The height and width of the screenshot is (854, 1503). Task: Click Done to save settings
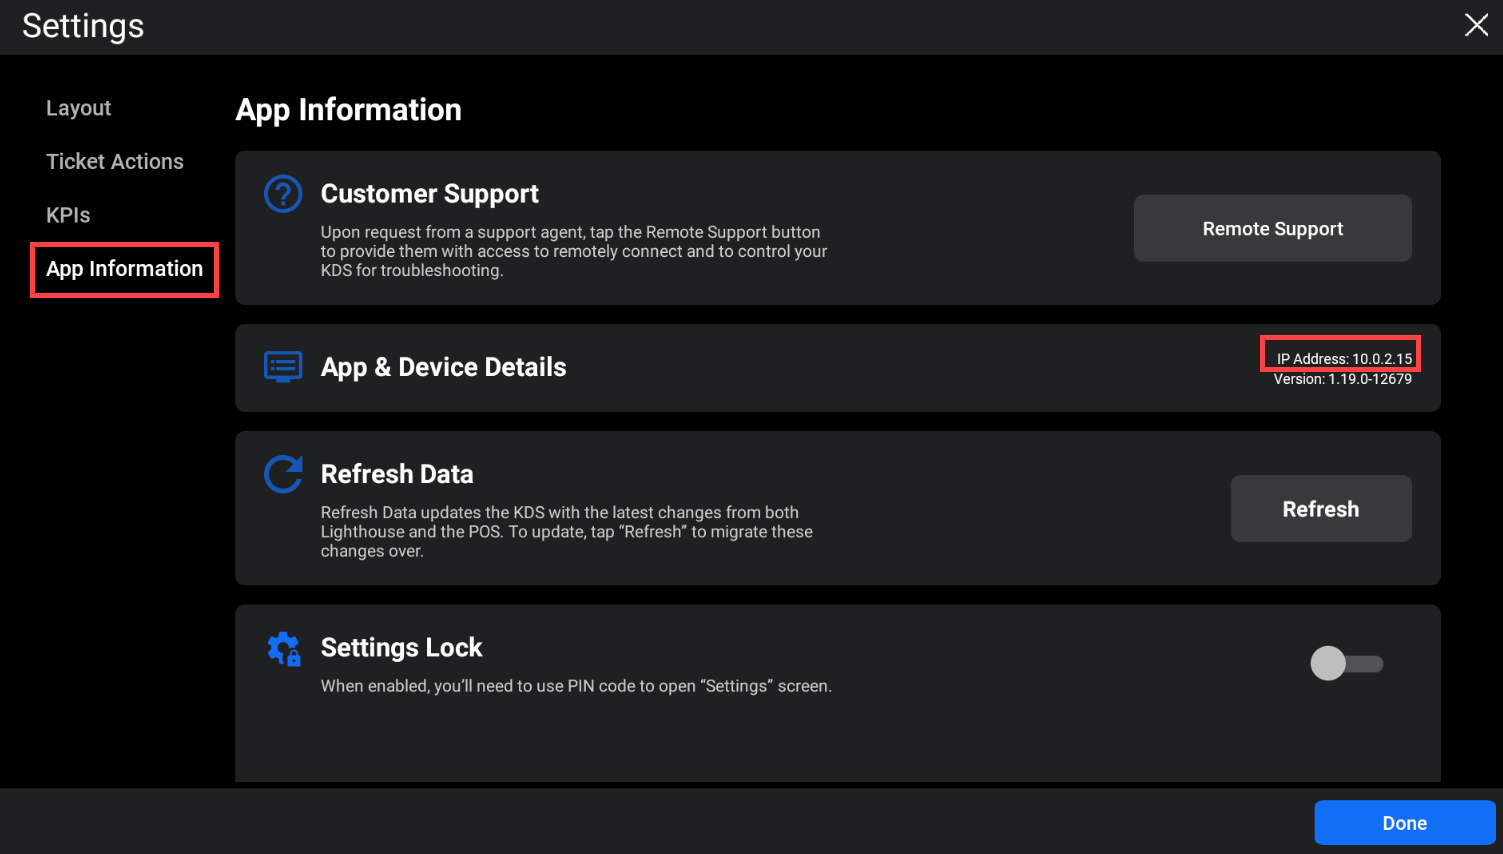1404,823
